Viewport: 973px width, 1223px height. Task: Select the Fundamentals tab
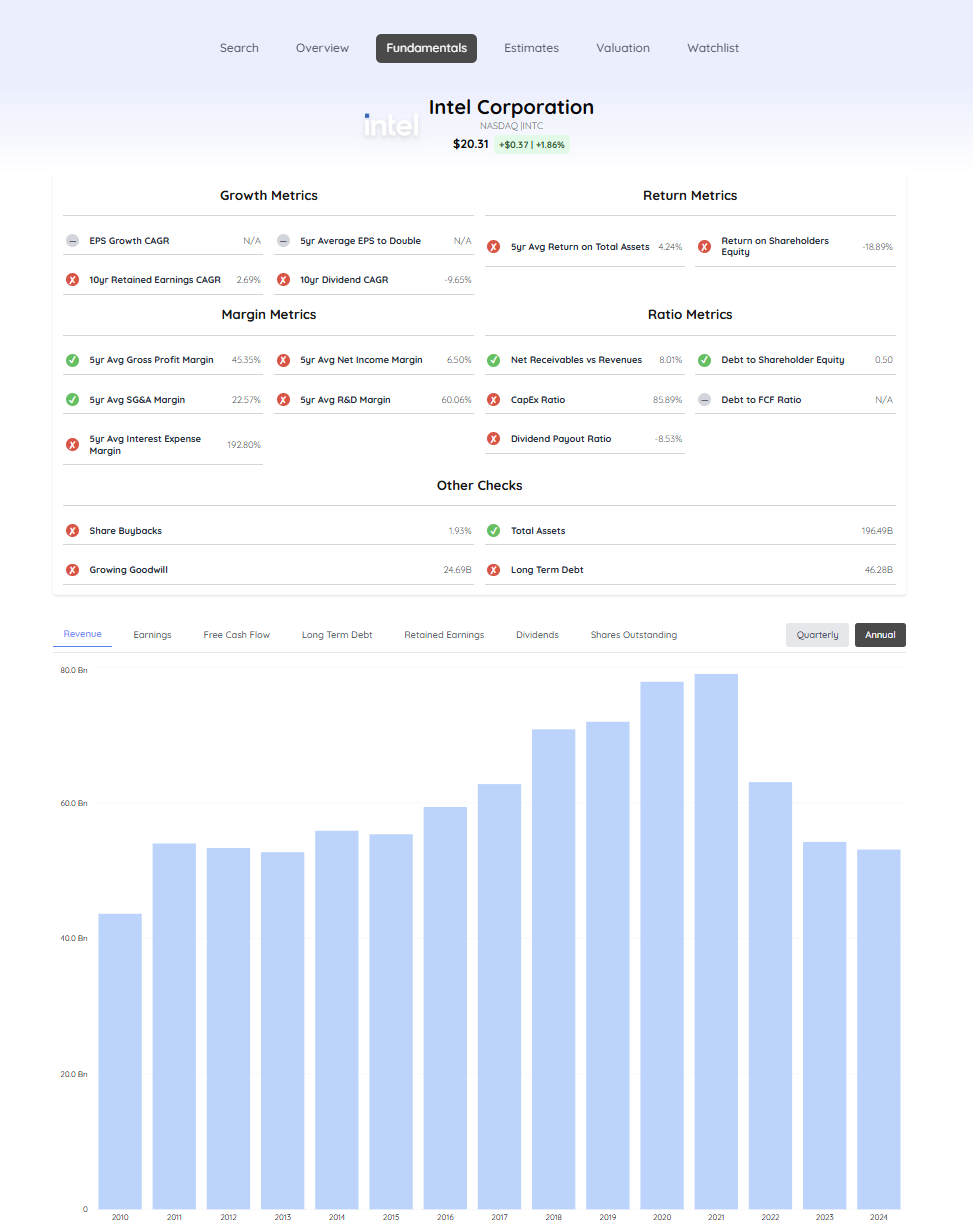click(x=426, y=48)
